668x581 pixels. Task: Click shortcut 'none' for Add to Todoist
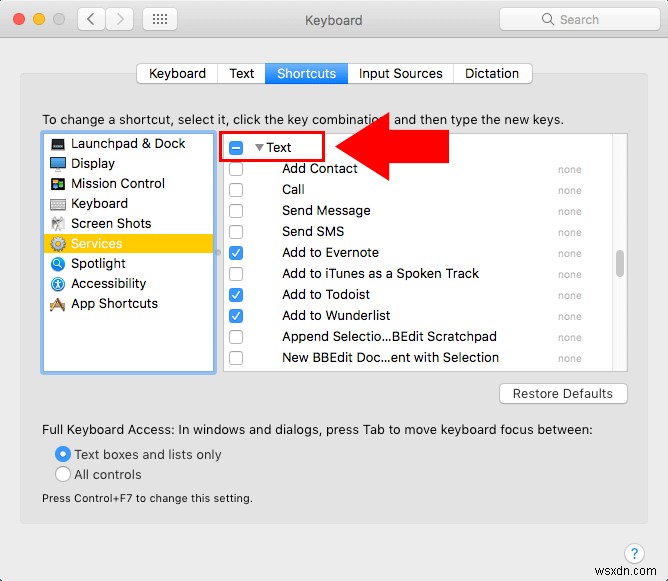tap(570, 296)
